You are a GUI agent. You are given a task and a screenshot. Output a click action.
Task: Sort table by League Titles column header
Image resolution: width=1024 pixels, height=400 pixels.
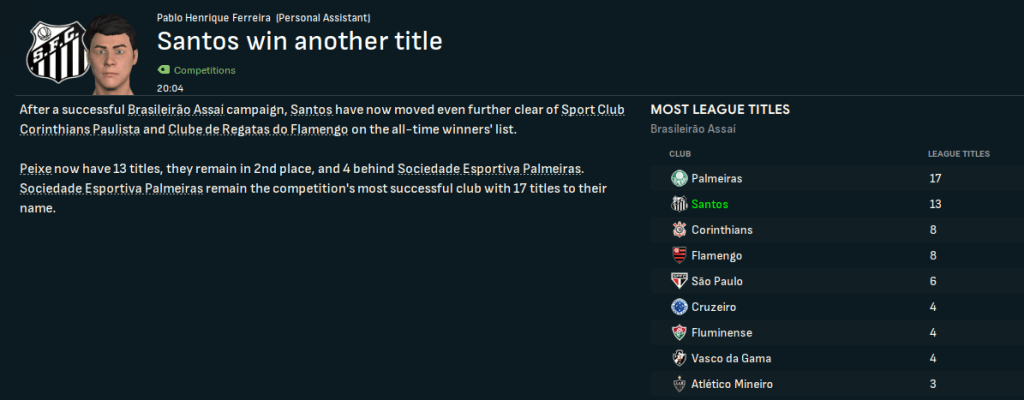pyautogui.click(x=958, y=154)
